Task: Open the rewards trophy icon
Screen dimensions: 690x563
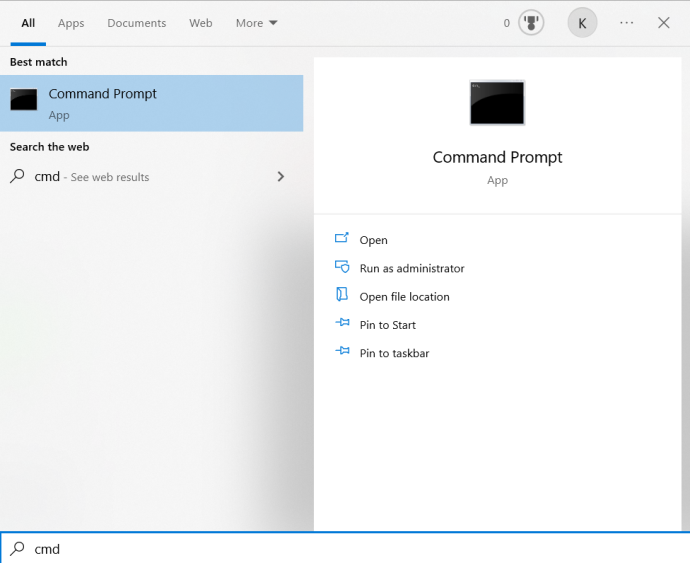Action: [531, 23]
